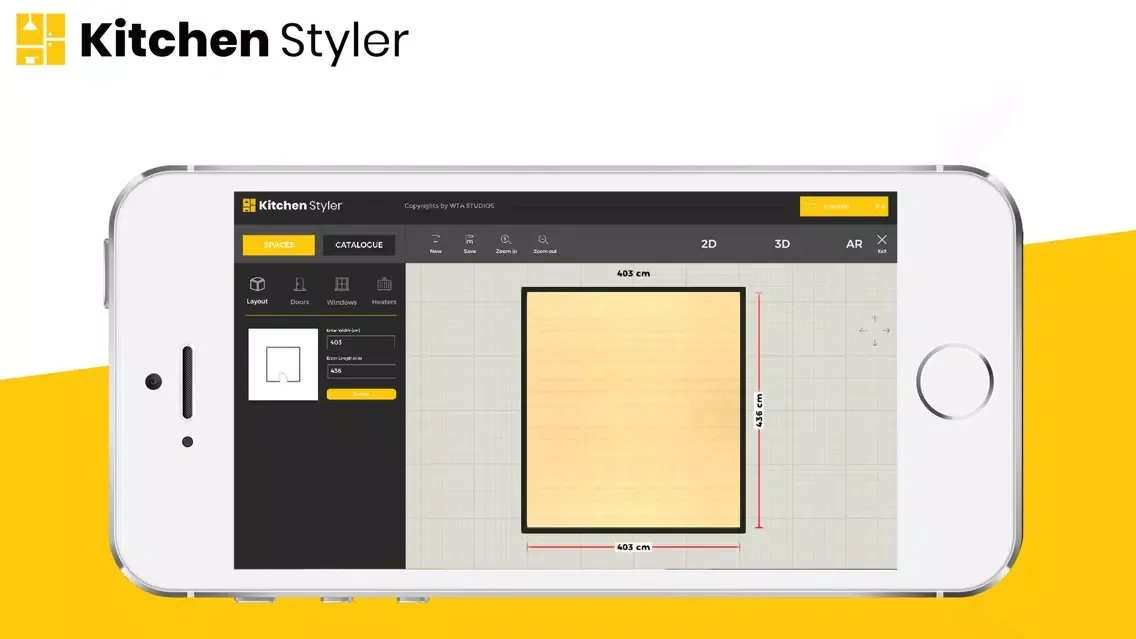Tap the phone's round home button
The image size is (1136, 639).
954,381
